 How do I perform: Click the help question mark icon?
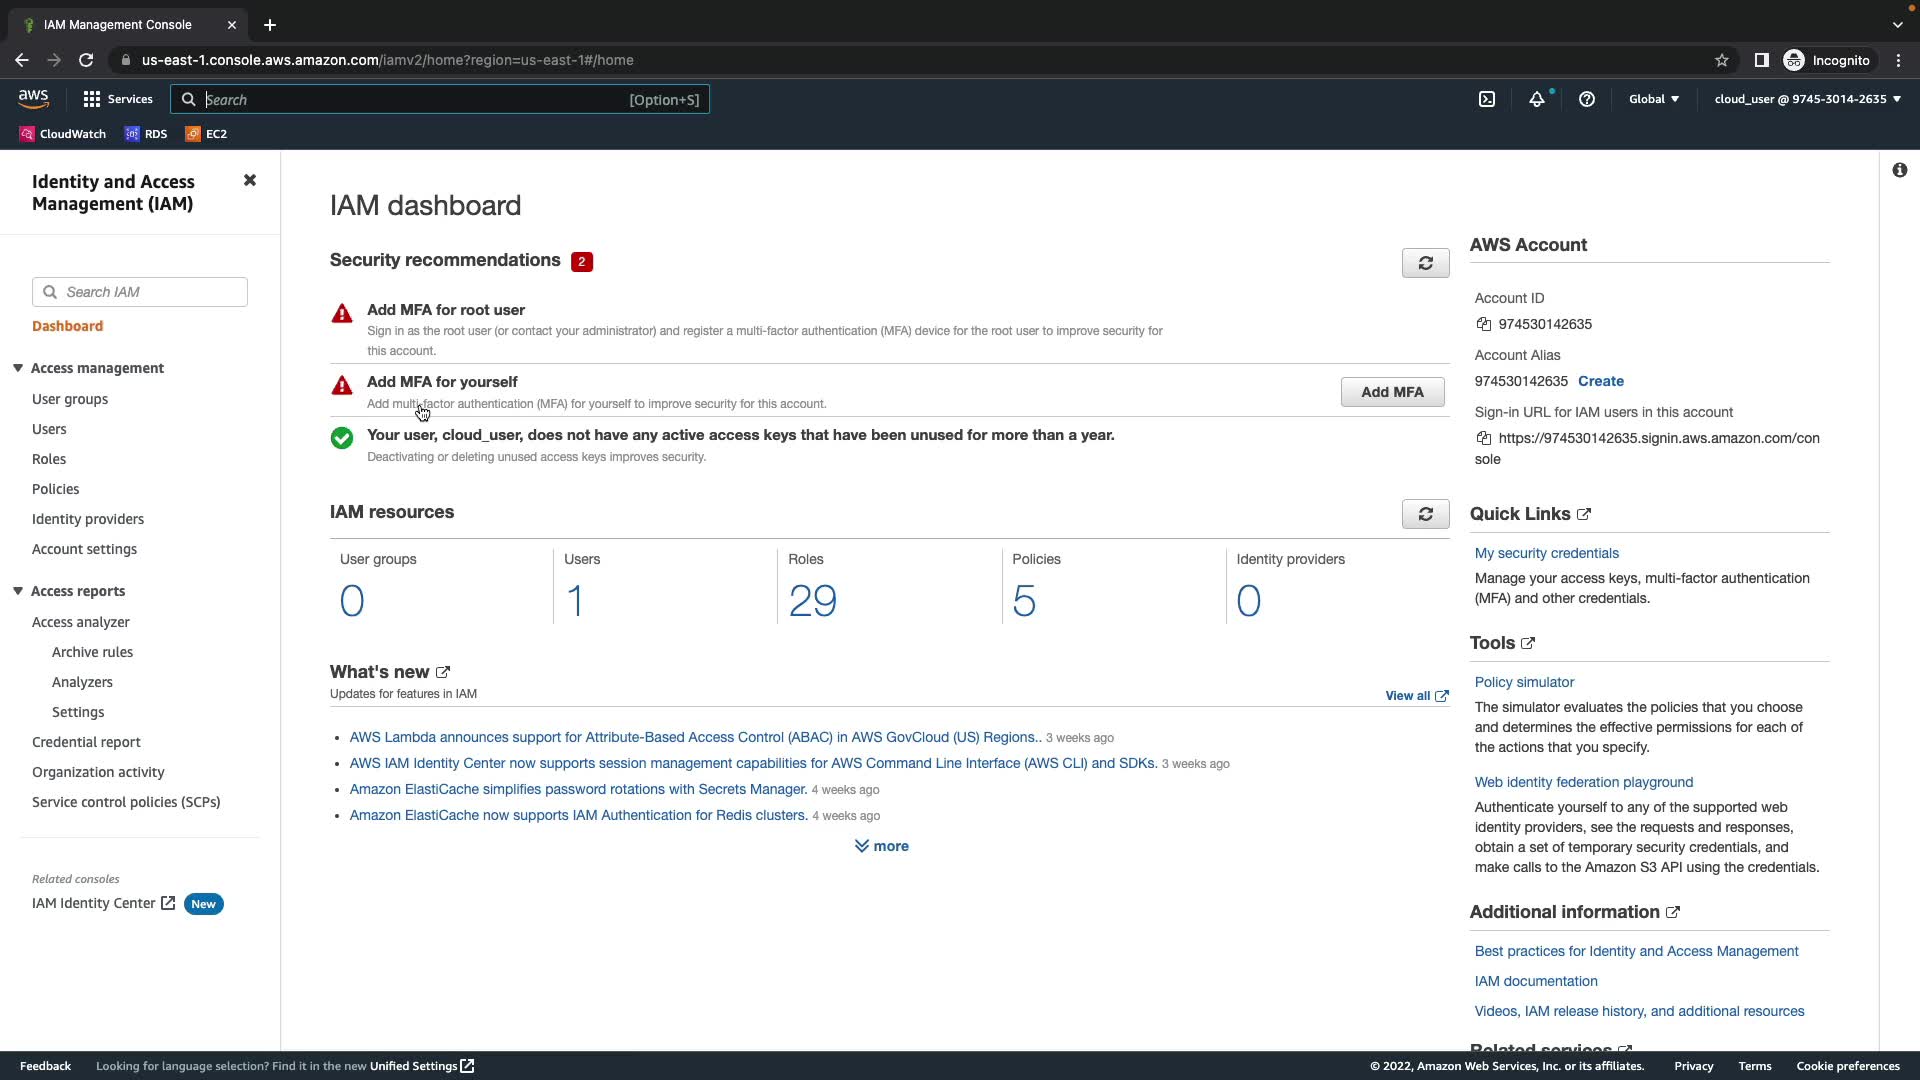tap(1587, 99)
